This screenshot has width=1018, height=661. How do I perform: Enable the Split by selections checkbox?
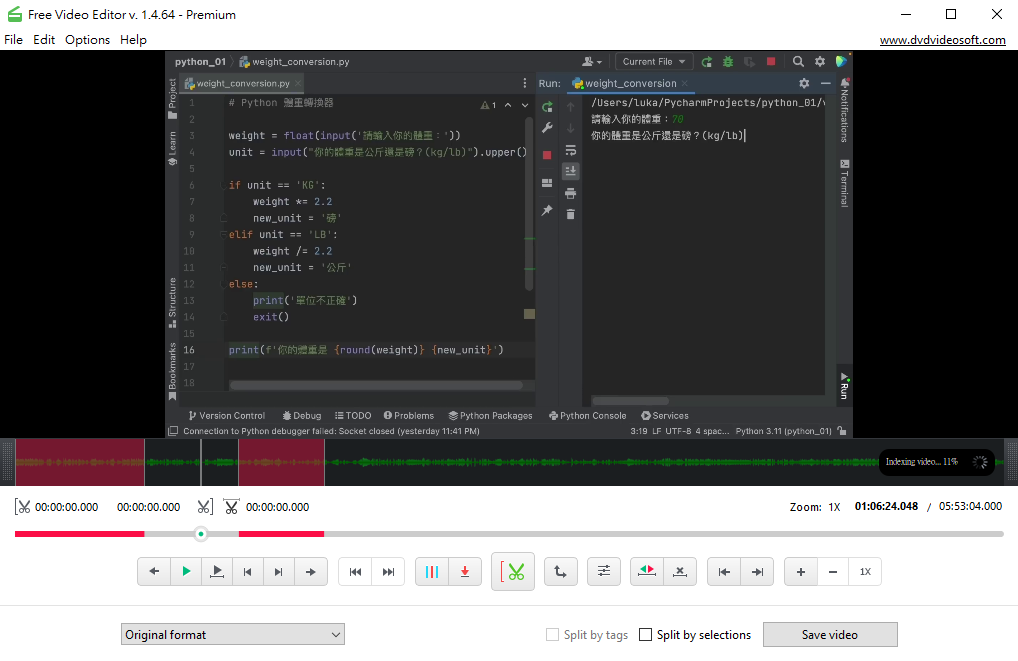[x=646, y=635]
